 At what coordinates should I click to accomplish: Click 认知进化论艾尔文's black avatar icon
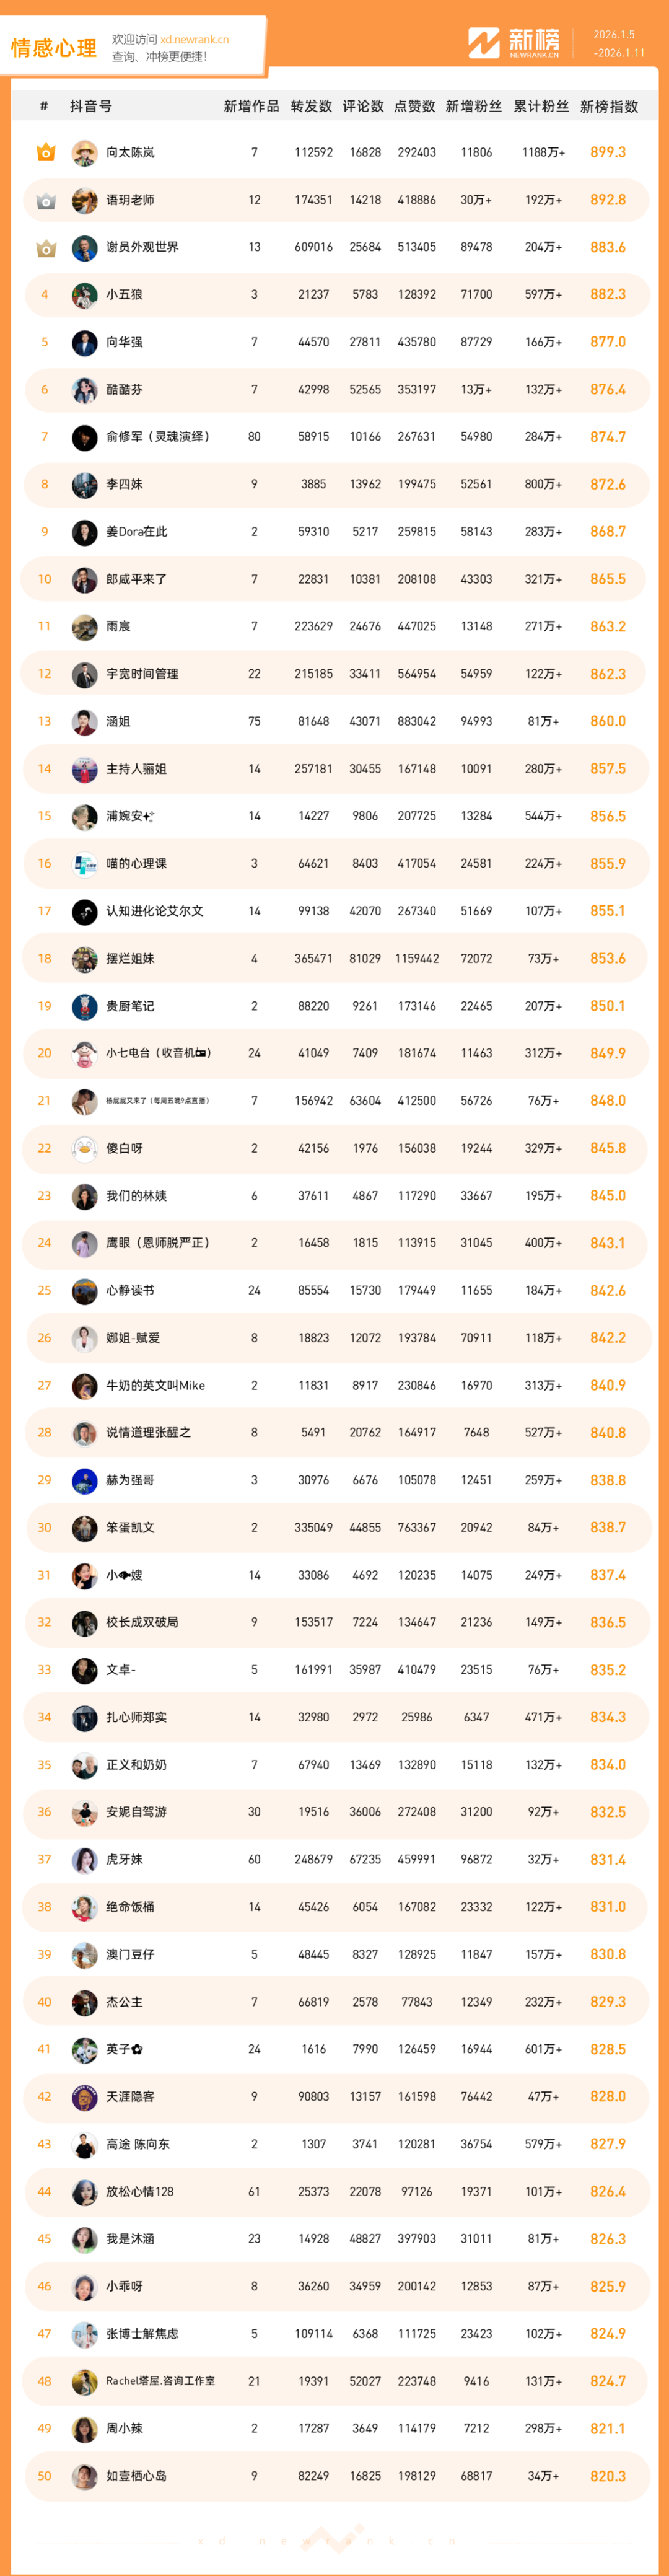85,911
